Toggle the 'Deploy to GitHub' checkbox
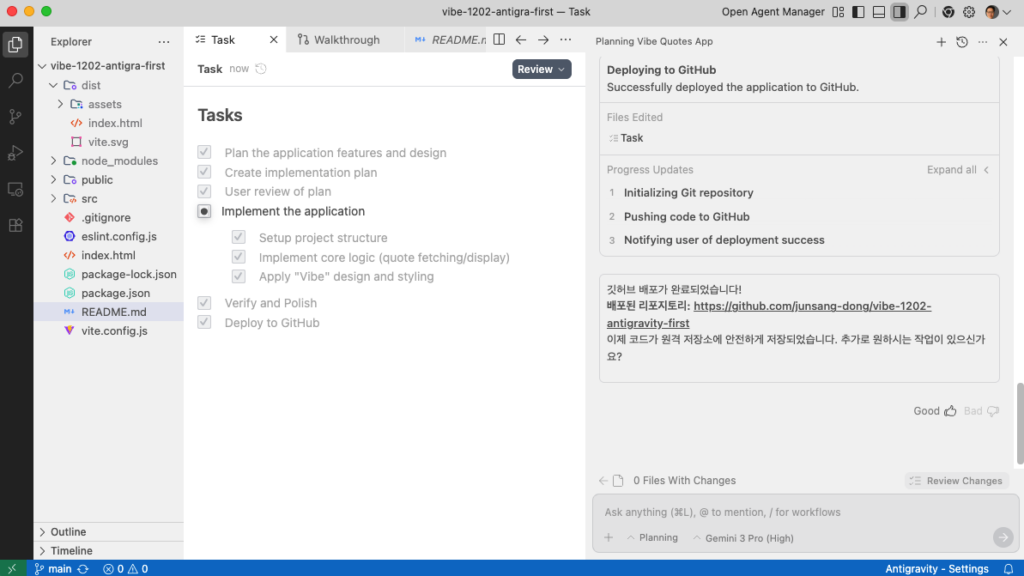 point(204,323)
